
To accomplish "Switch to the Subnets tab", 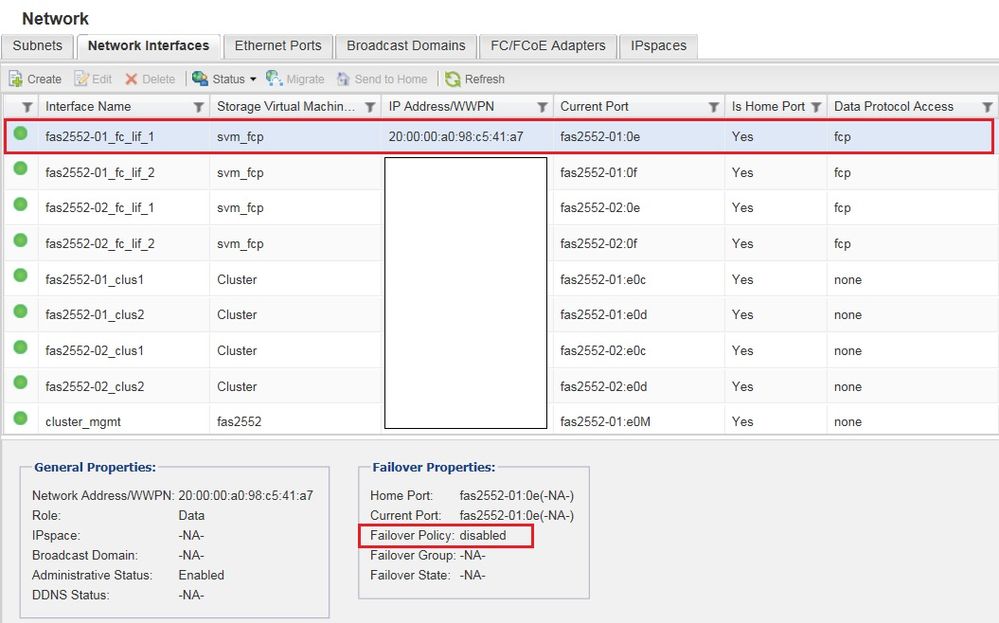I will tap(38, 46).
